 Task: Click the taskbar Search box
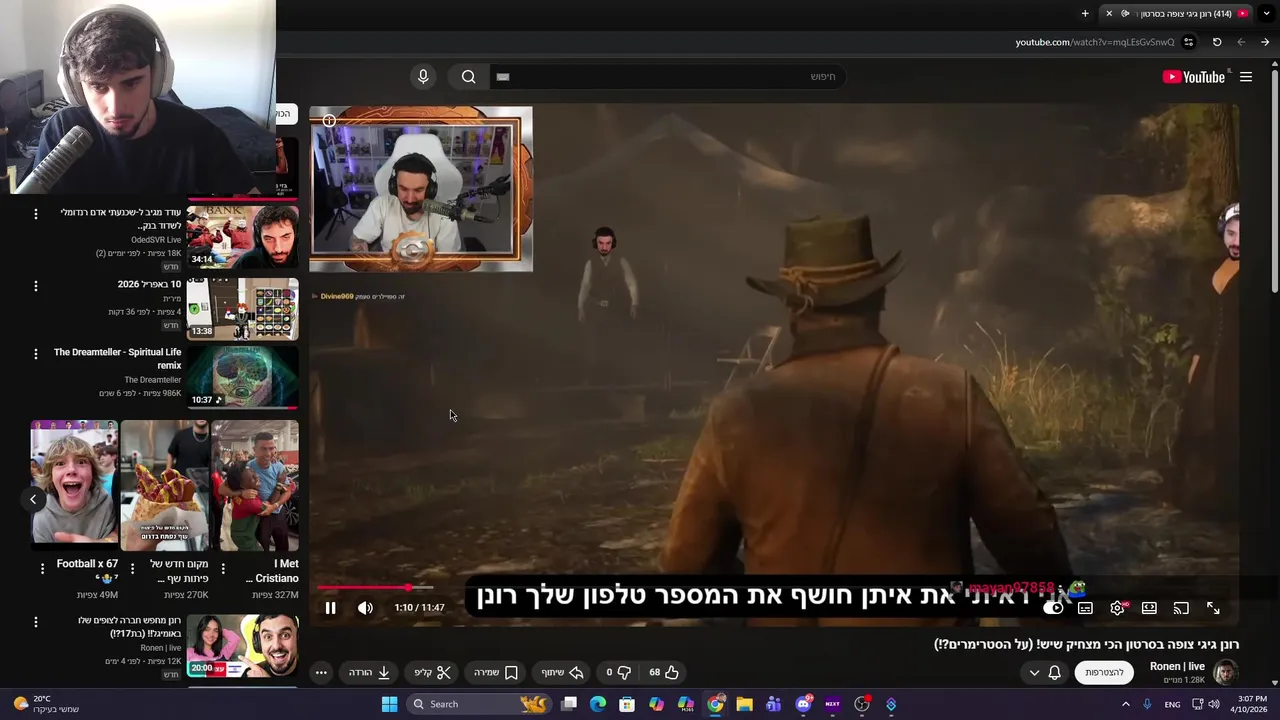[481, 704]
